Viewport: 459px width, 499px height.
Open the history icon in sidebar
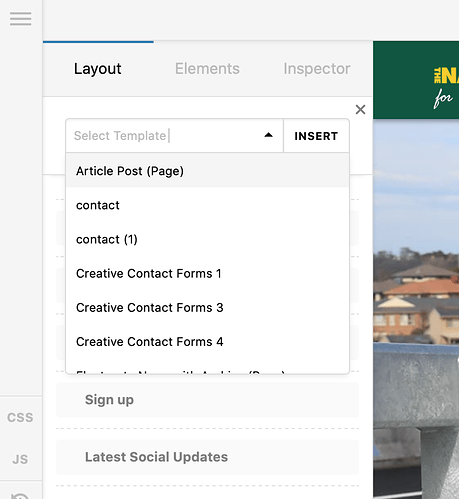pos(20,496)
